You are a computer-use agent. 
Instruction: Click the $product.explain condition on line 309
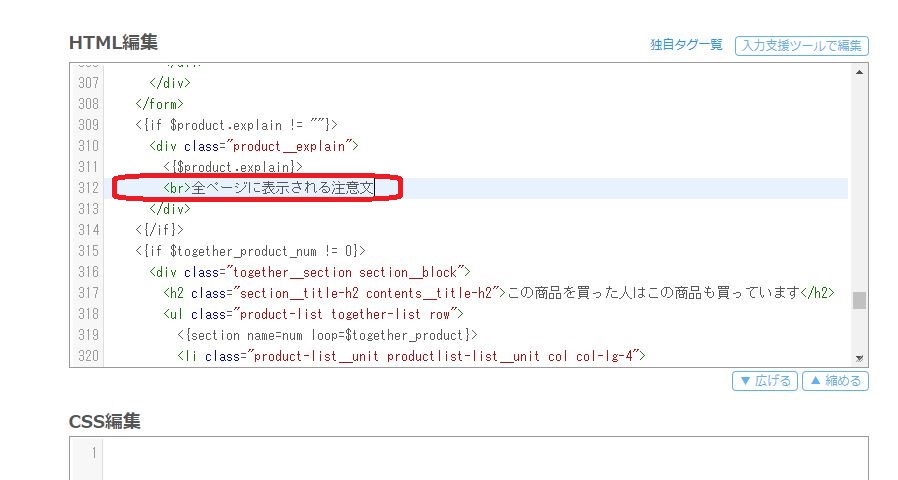tap(237, 125)
